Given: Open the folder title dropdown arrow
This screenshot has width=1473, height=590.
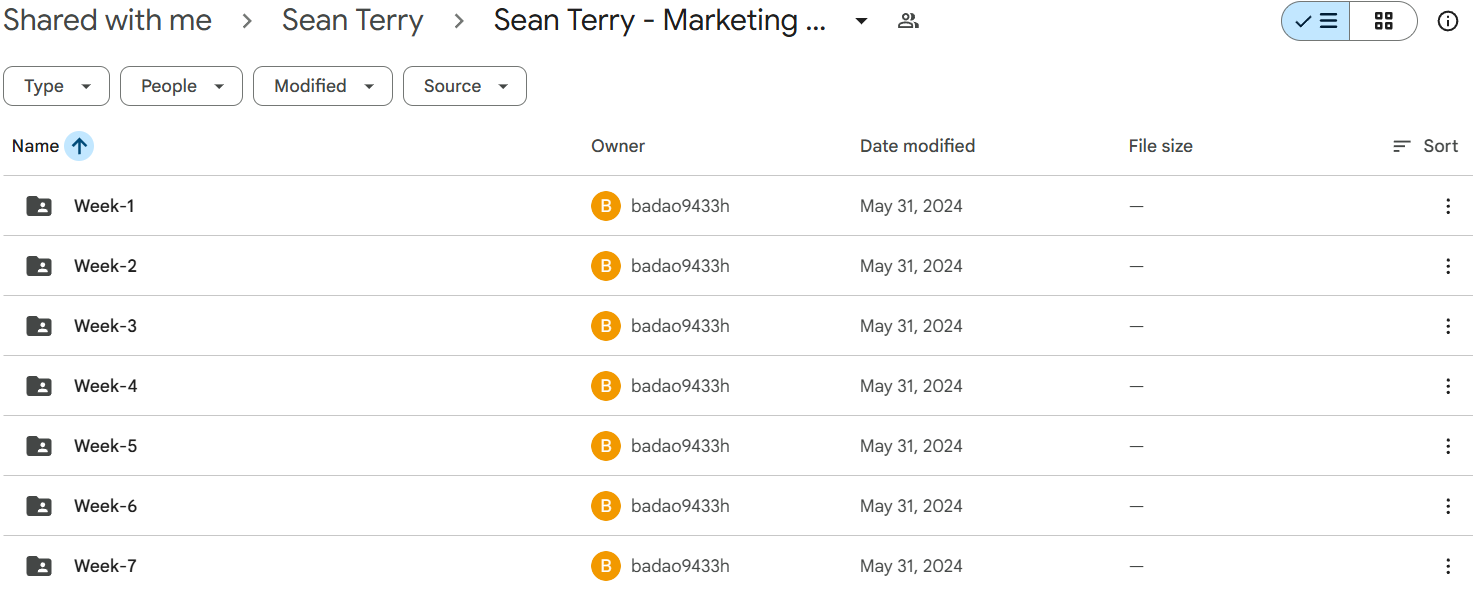Looking at the screenshot, I should click(860, 20).
